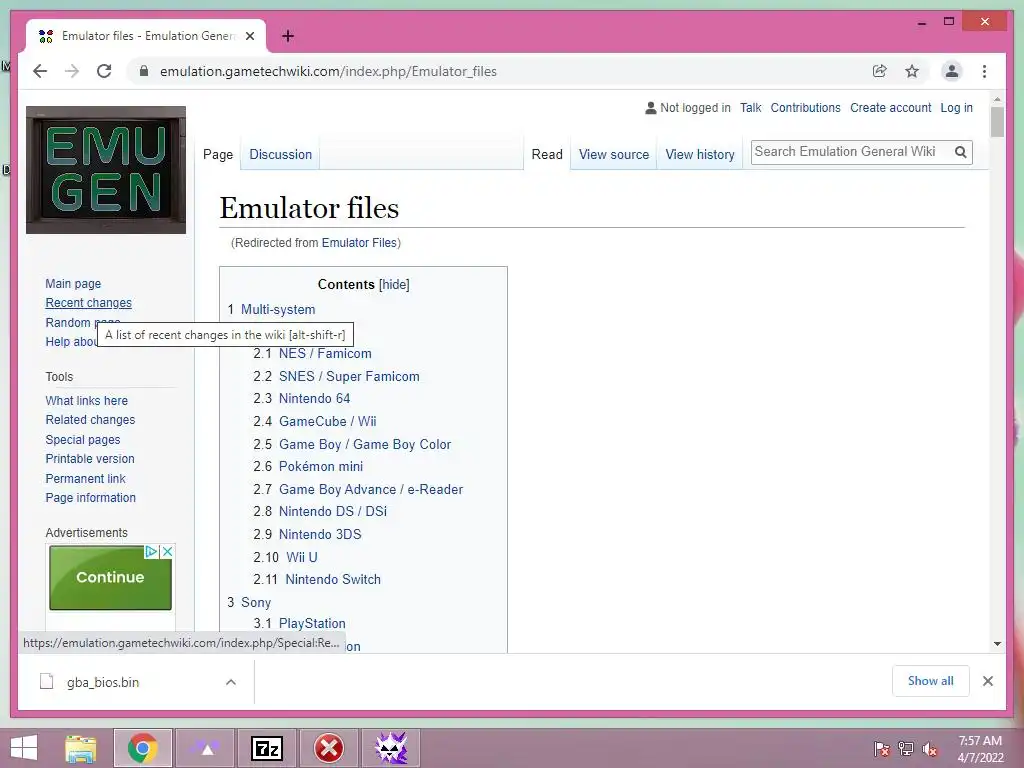Image resolution: width=1024 pixels, height=768 pixels.
Task: Close the advertisement with the X icon
Action: 167,552
